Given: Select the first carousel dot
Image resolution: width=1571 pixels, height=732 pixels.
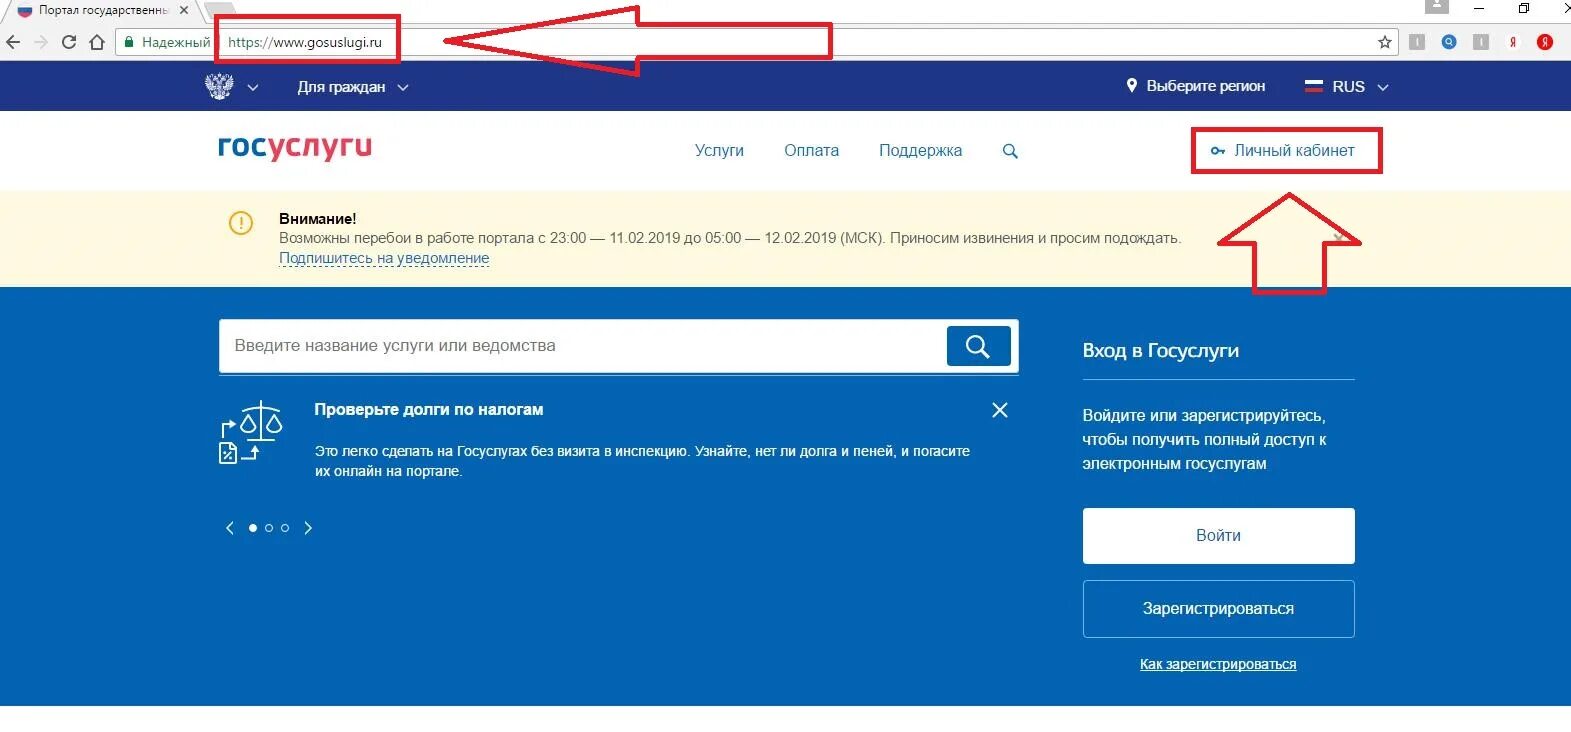Looking at the screenshot, I should tap(253, 528).
